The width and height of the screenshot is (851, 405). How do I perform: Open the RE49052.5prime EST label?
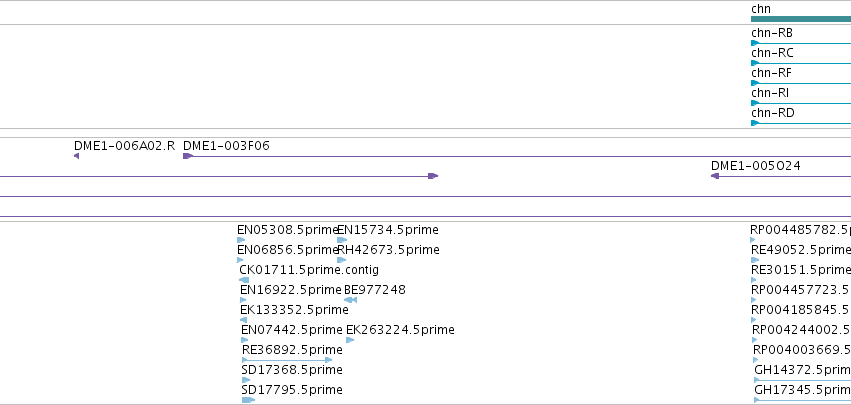click(x=801, y=250)
